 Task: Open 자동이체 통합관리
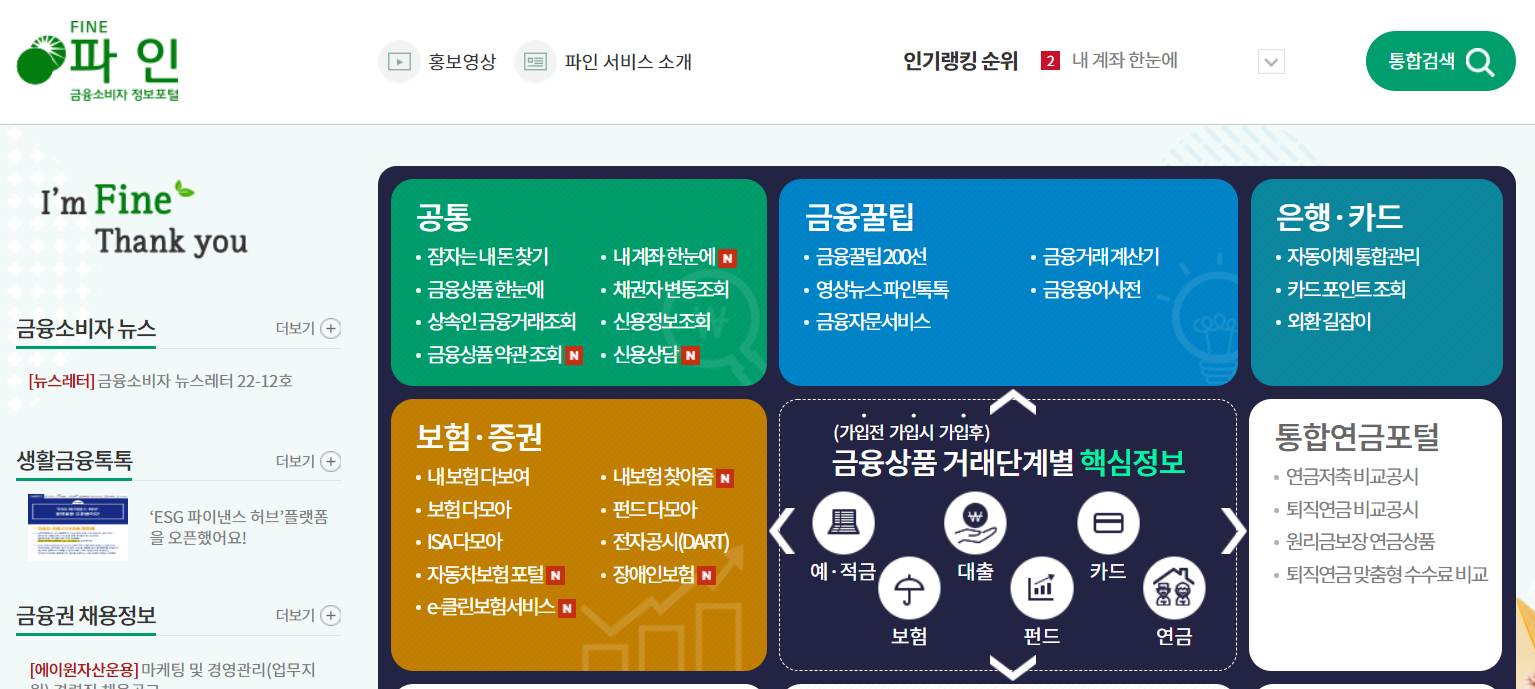coord(1353,257)
